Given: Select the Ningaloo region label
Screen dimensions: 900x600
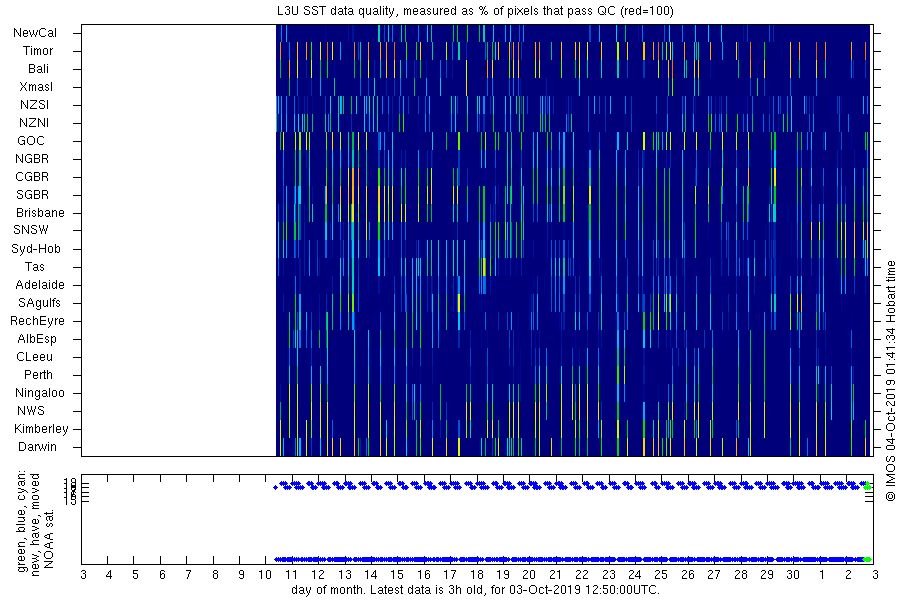Looking at the screenshot, I should (x=40, y=393).
